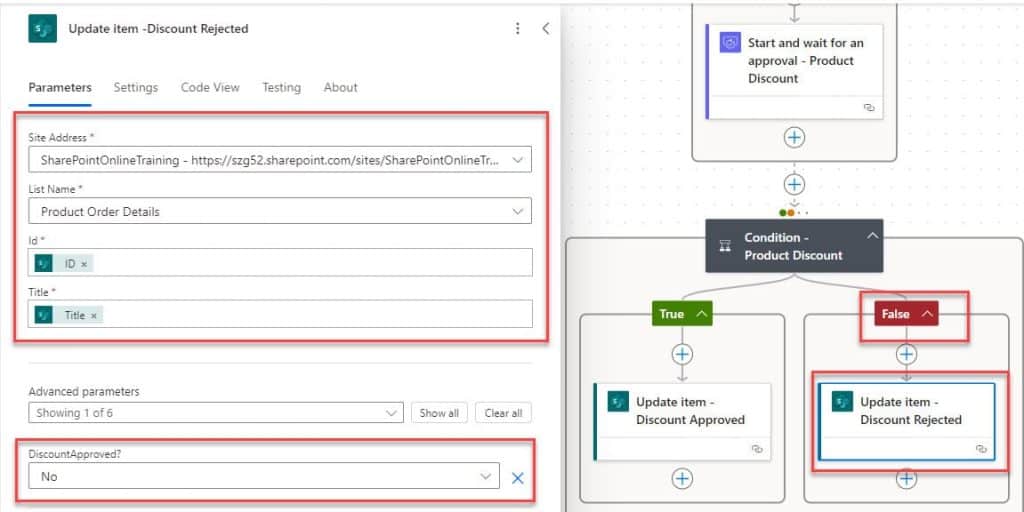The height and width of the screenshot is (512, 1024).
Task: Click the Id input field
Action: [x=280, y=263]
